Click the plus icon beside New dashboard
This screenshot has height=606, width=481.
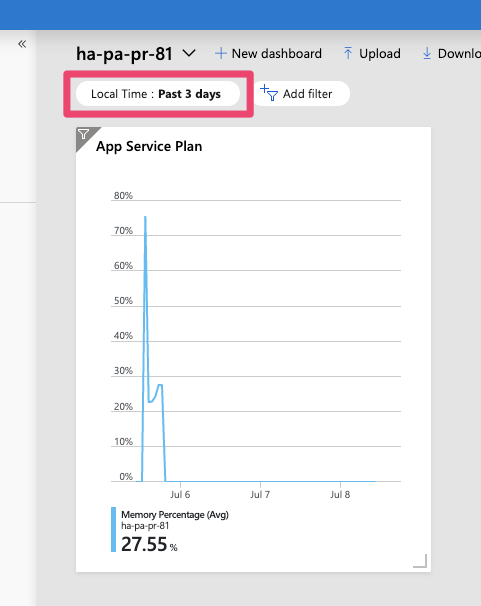coord(221,53)
